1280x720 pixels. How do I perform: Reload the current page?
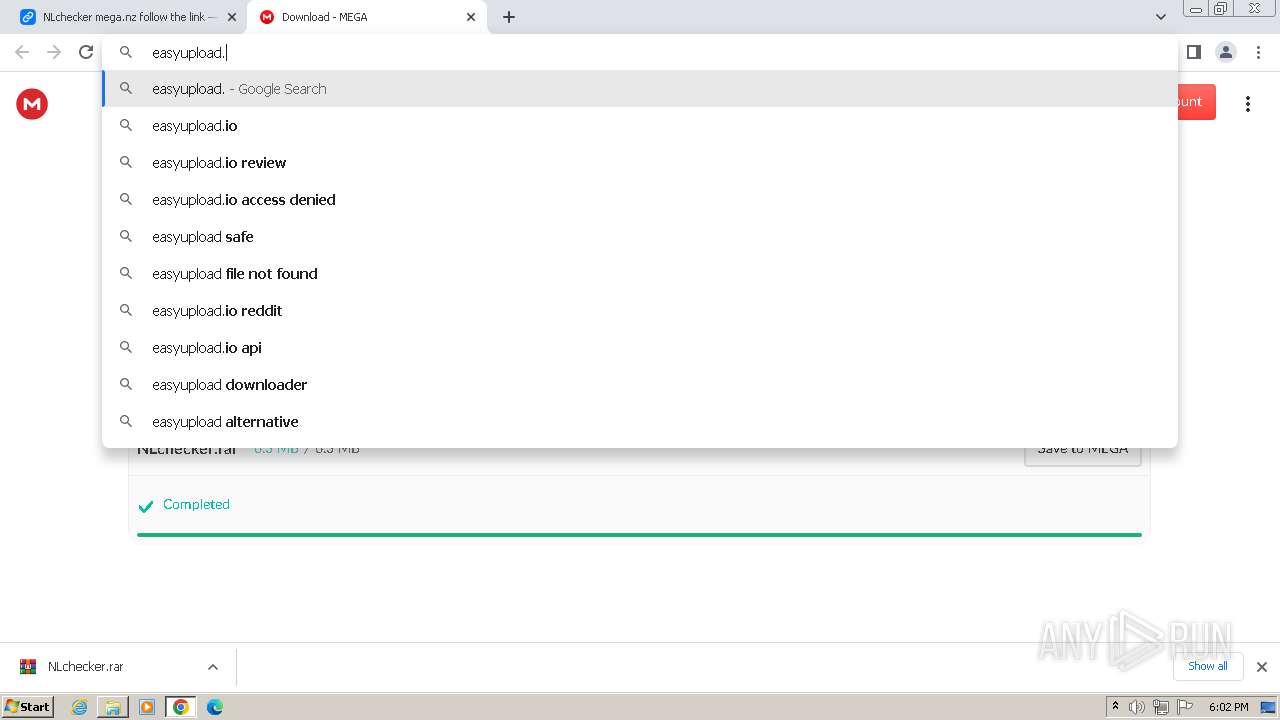point(86,52)
